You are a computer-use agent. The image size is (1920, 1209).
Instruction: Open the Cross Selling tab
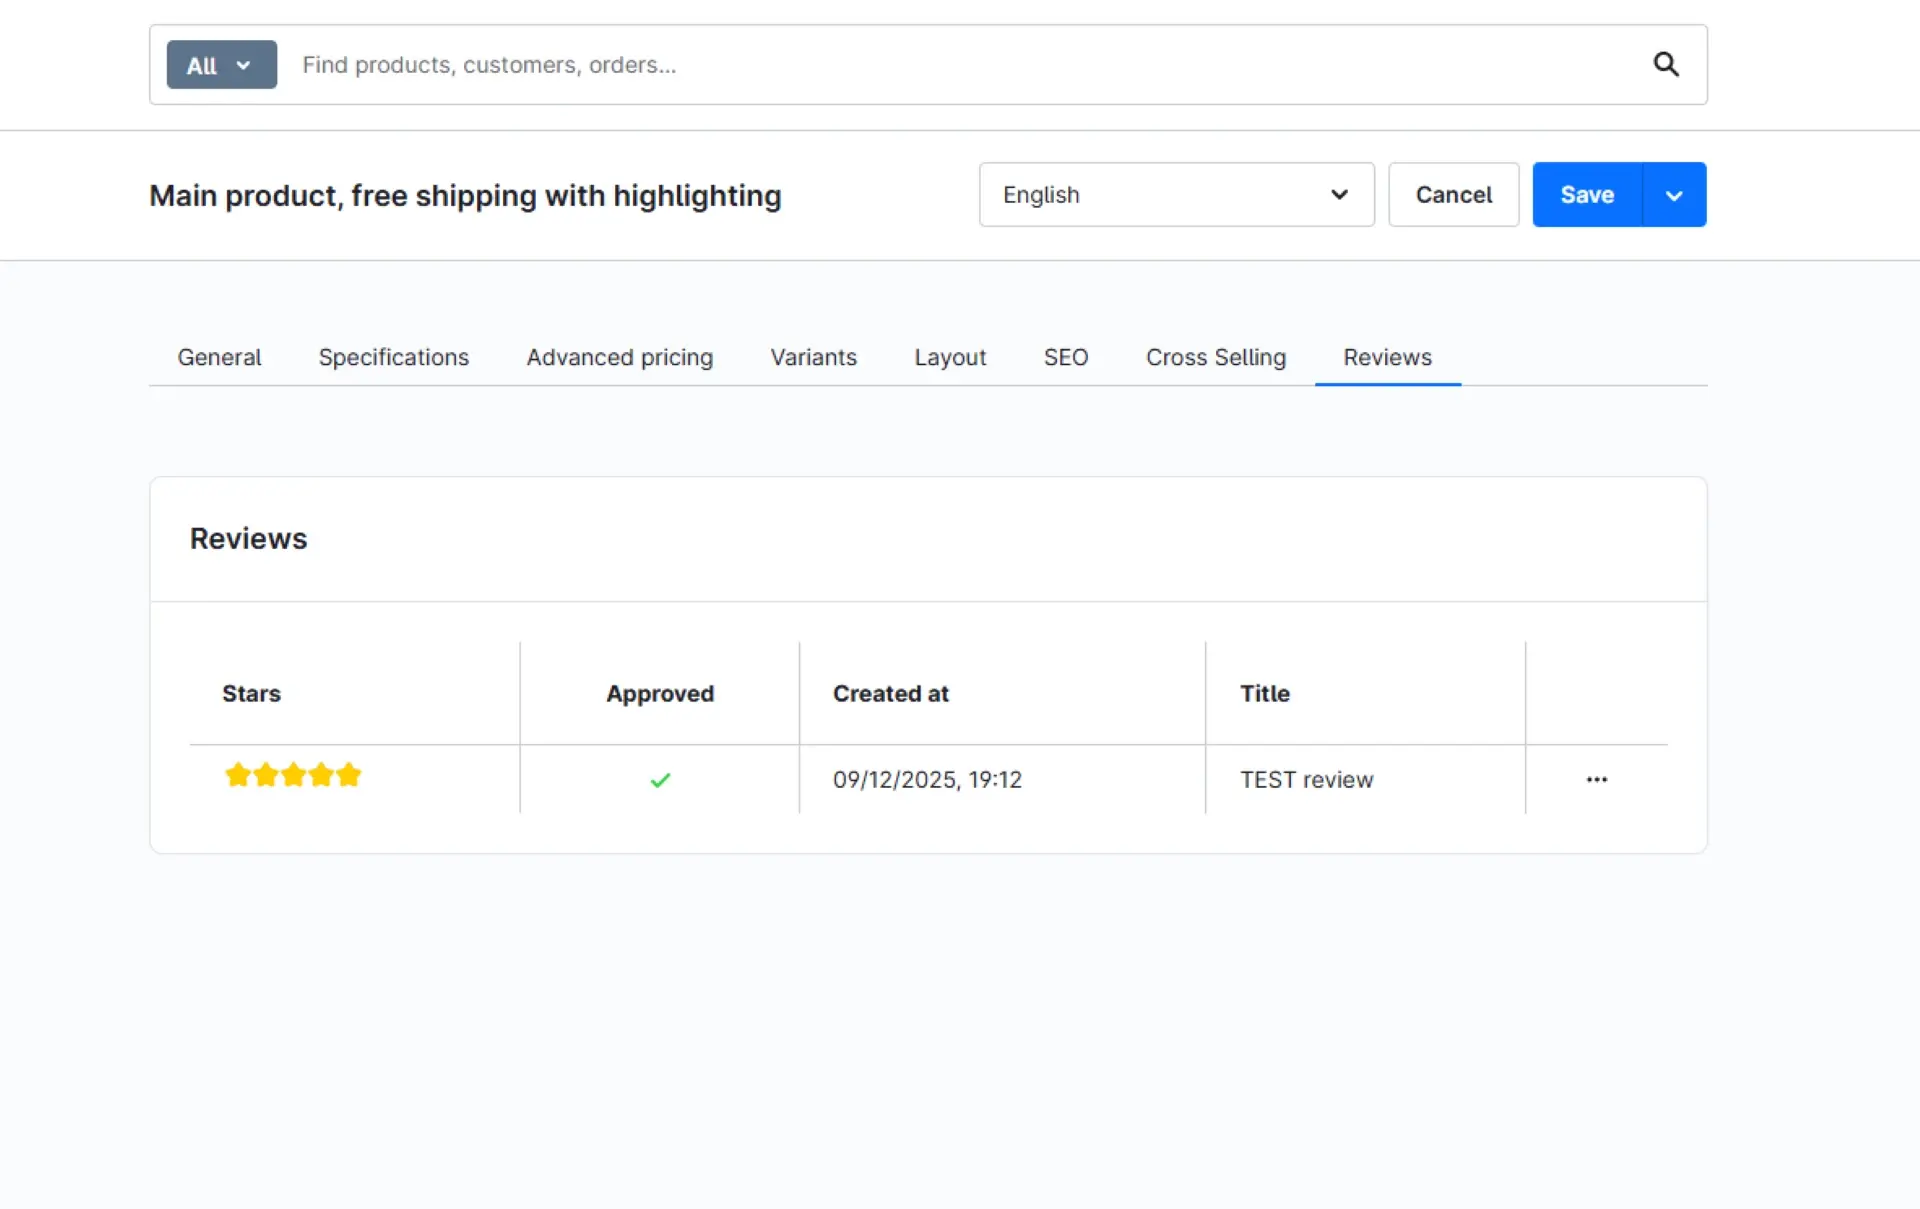click(1215, 357)
